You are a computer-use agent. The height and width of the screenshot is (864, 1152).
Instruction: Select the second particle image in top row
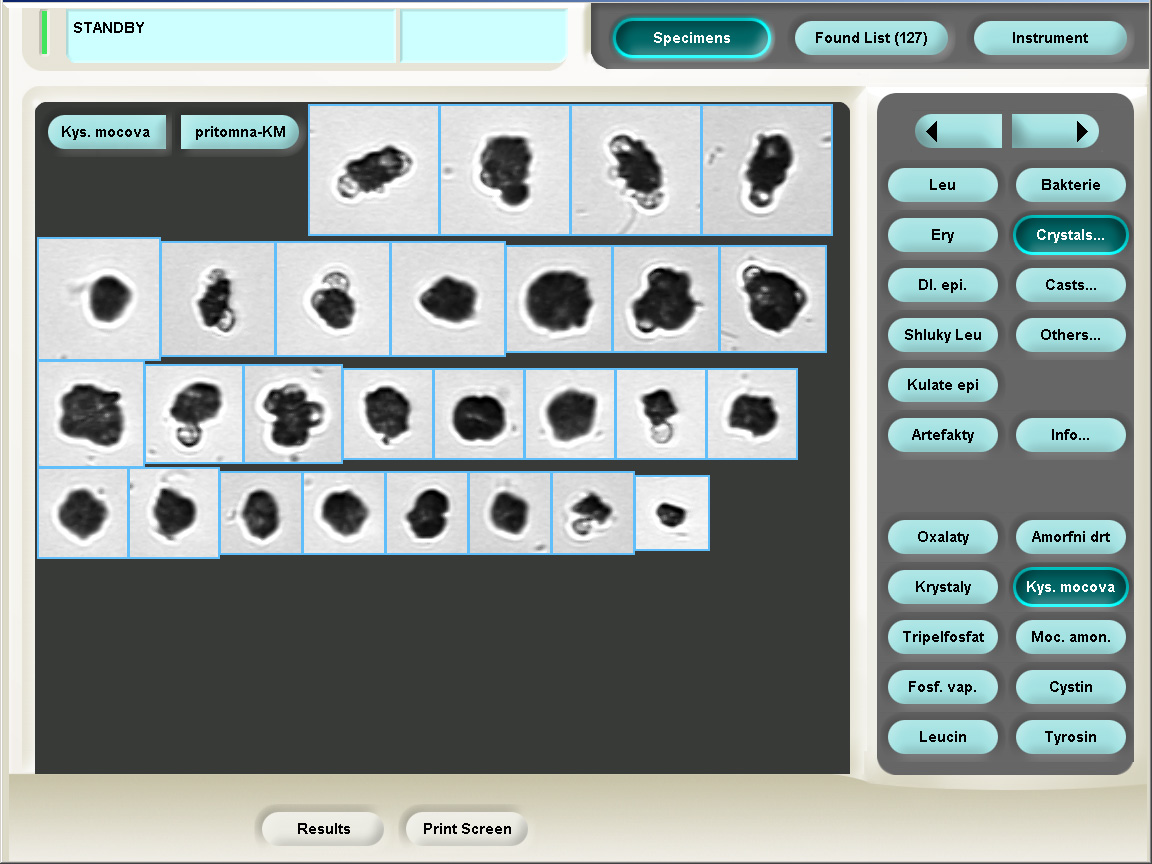(505, 170)
